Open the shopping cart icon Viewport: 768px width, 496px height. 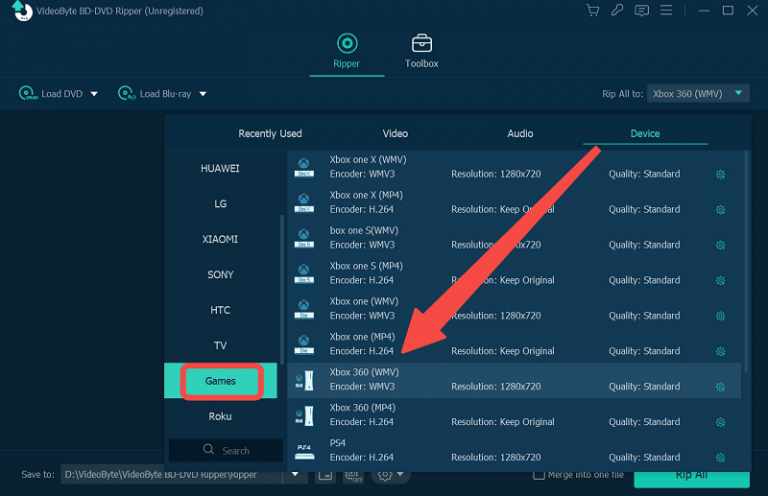point(593,10)
